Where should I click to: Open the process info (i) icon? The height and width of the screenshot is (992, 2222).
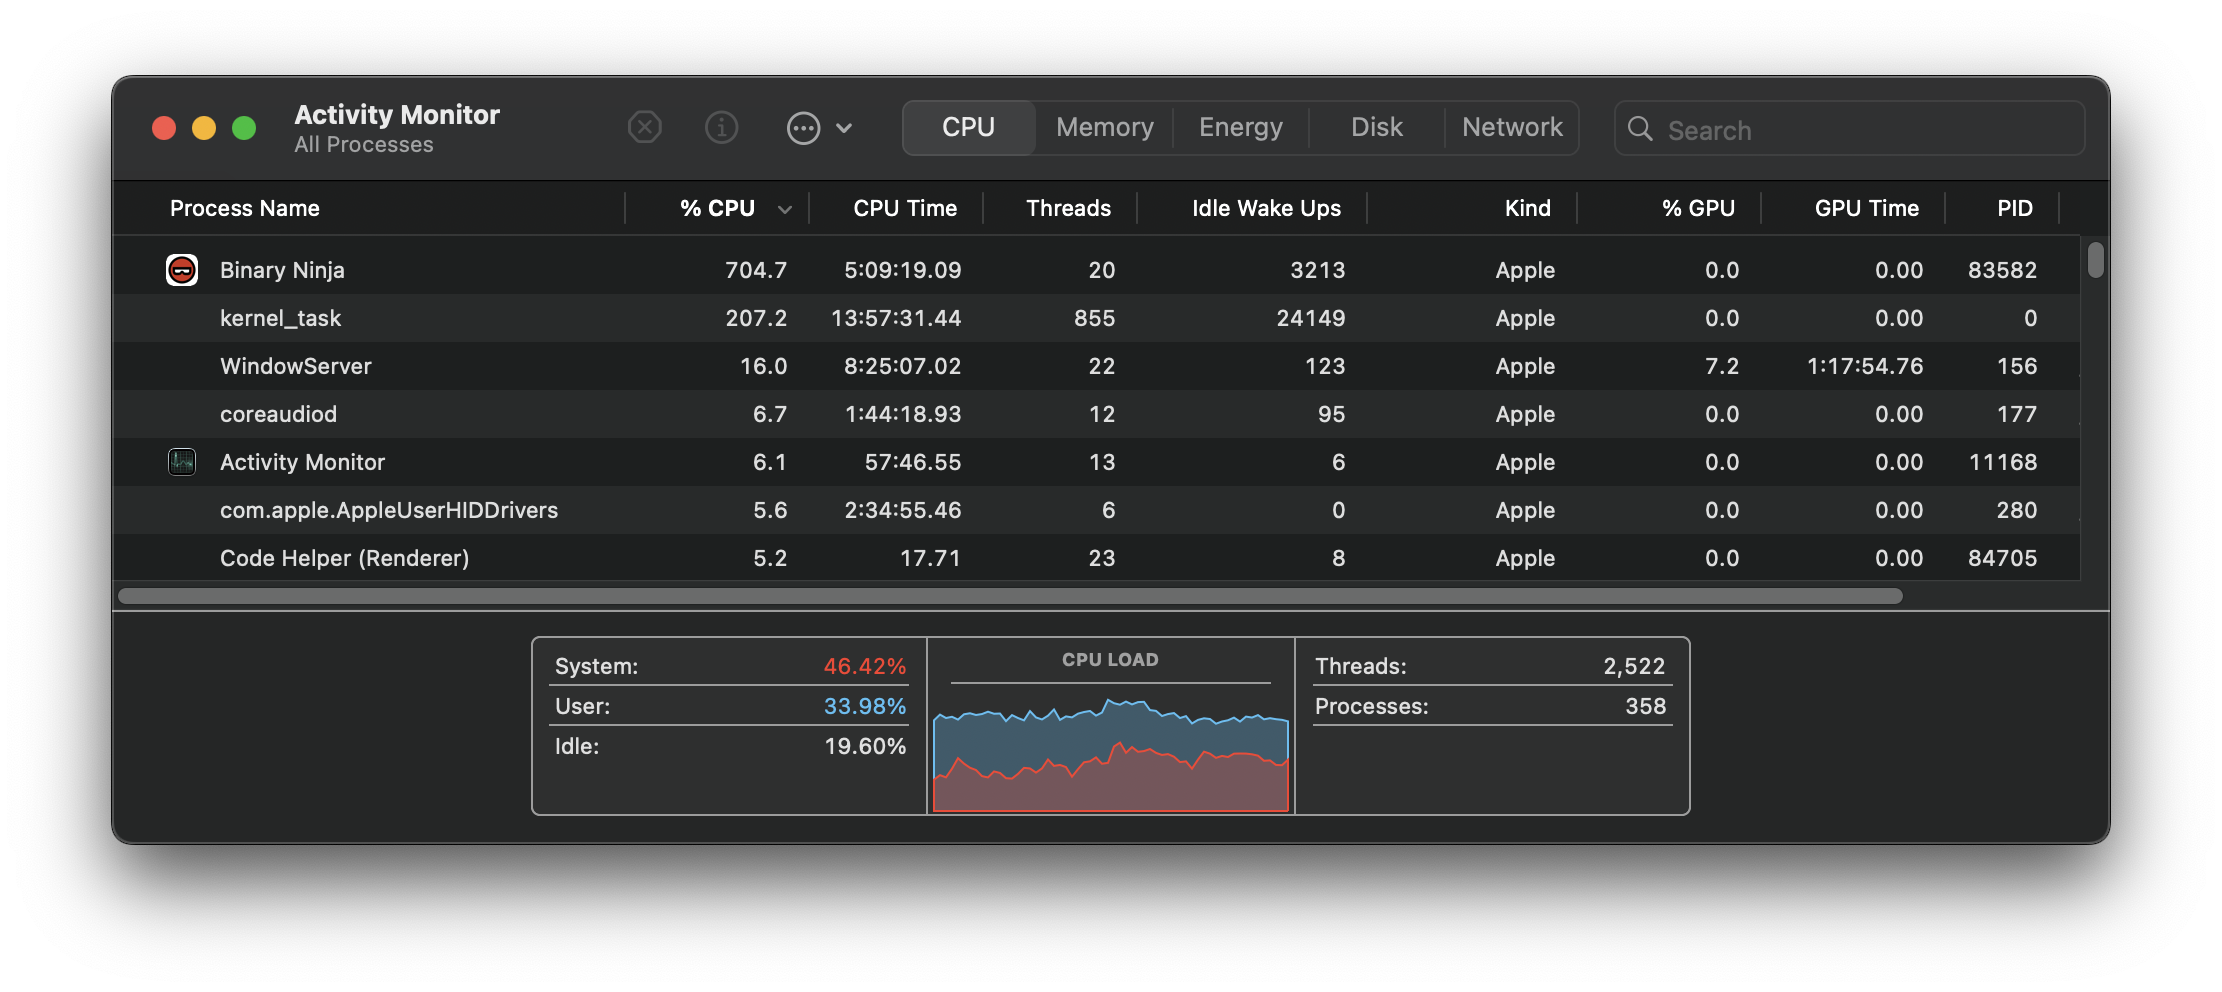point(721,128)
